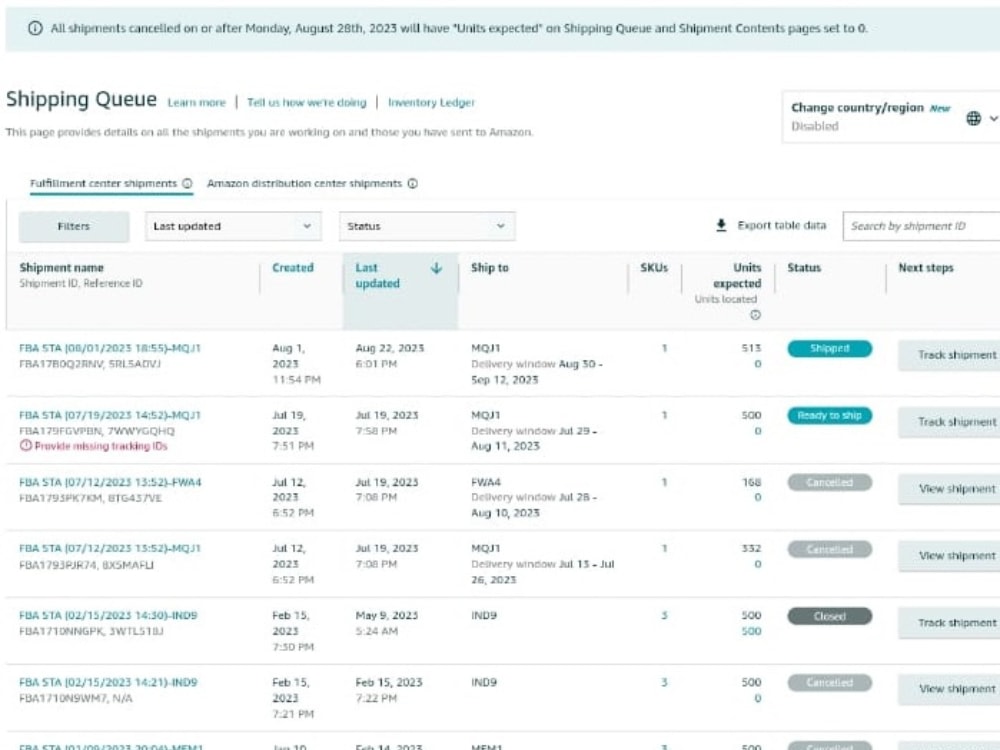Viewport: 1000px width, 750px height.
Task: Click Track shipment for the Shipped row
Action: [x=950, y=355]
